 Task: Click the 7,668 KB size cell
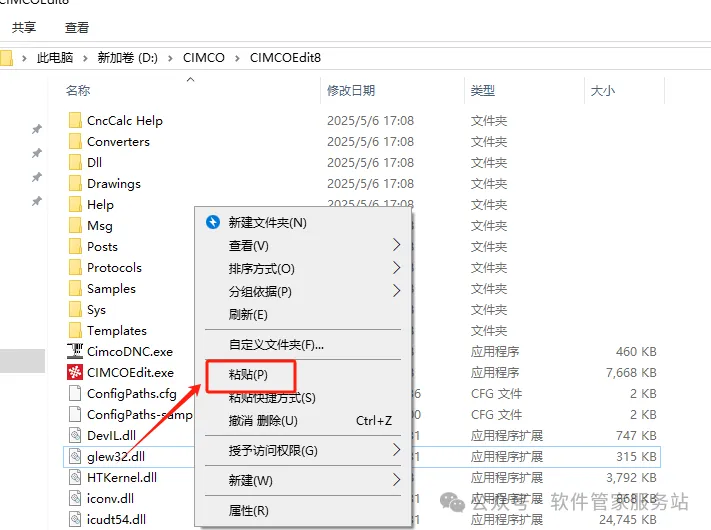pyautogui.click(x=631, y=373)
